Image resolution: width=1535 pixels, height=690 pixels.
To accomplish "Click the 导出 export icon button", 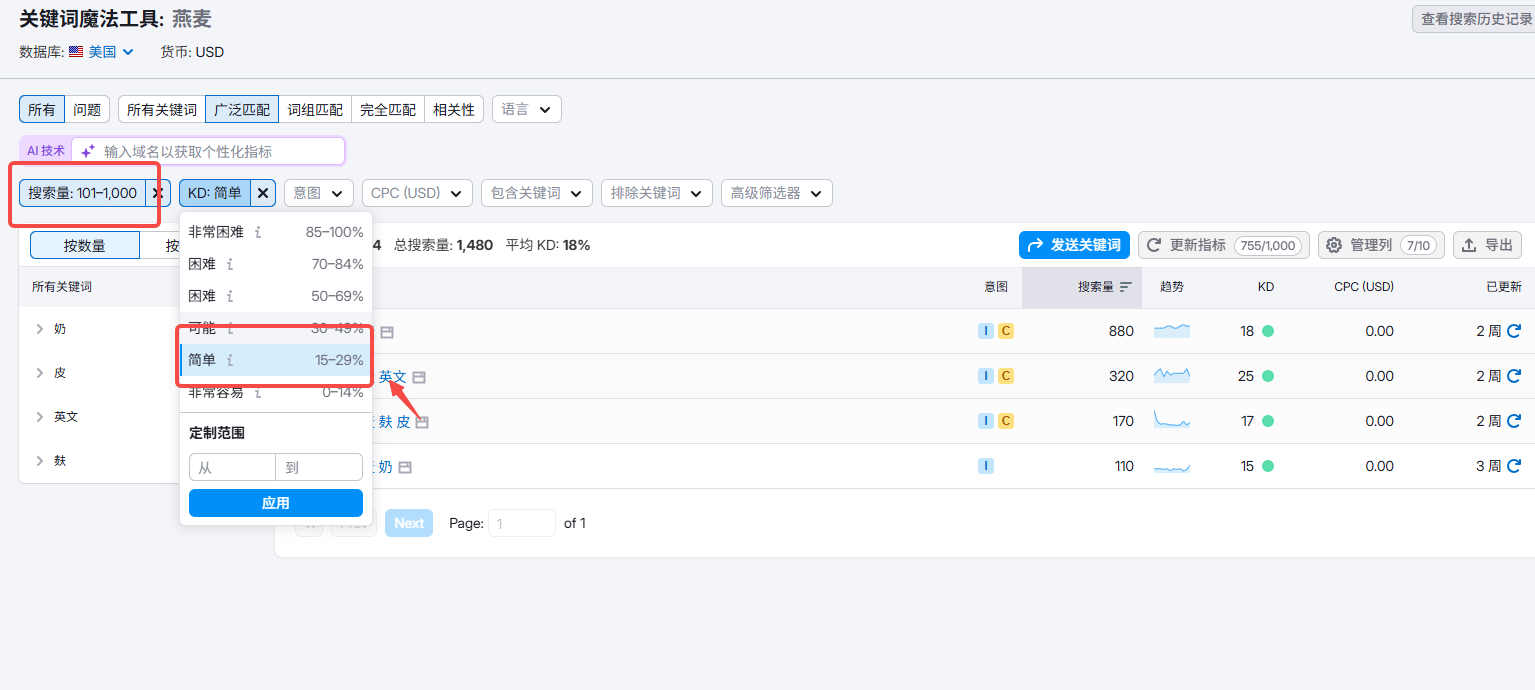I will pyautogui.click(x=1487, y=244).
